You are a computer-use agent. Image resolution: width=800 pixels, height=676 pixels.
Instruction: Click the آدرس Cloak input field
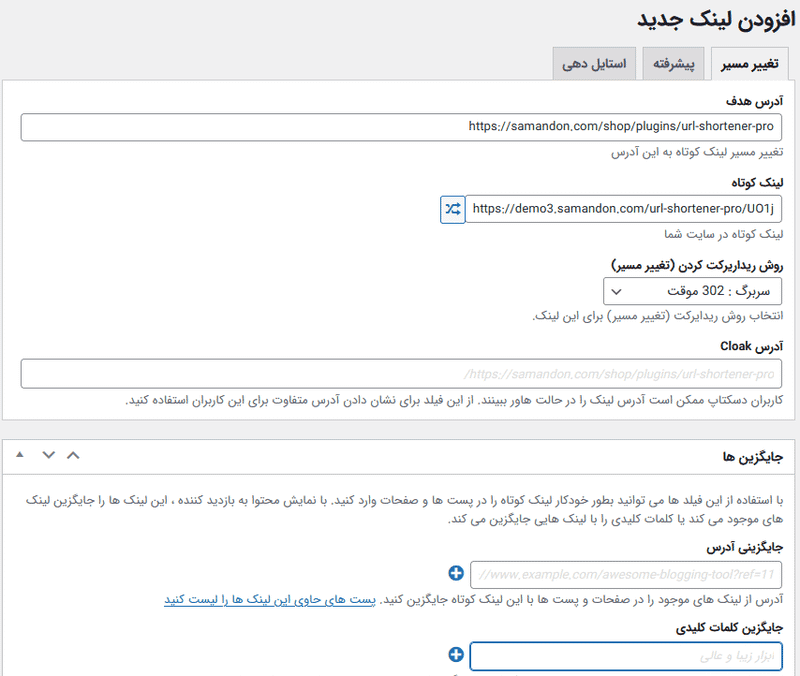[x=401, y=374]
